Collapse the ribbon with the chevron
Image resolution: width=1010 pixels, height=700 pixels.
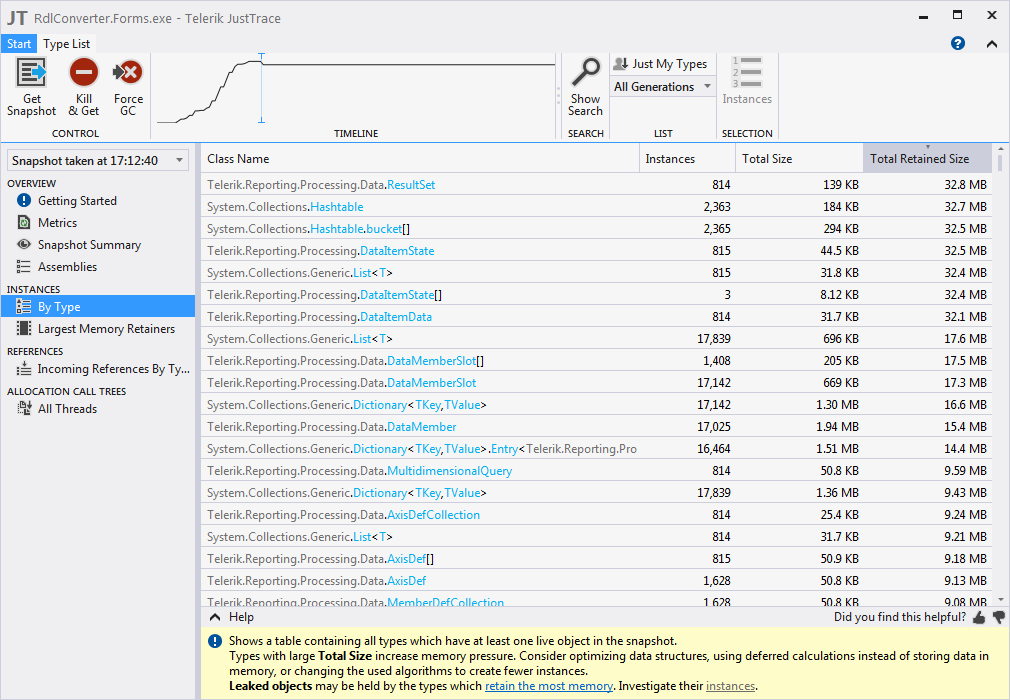[x=991, y=43]
